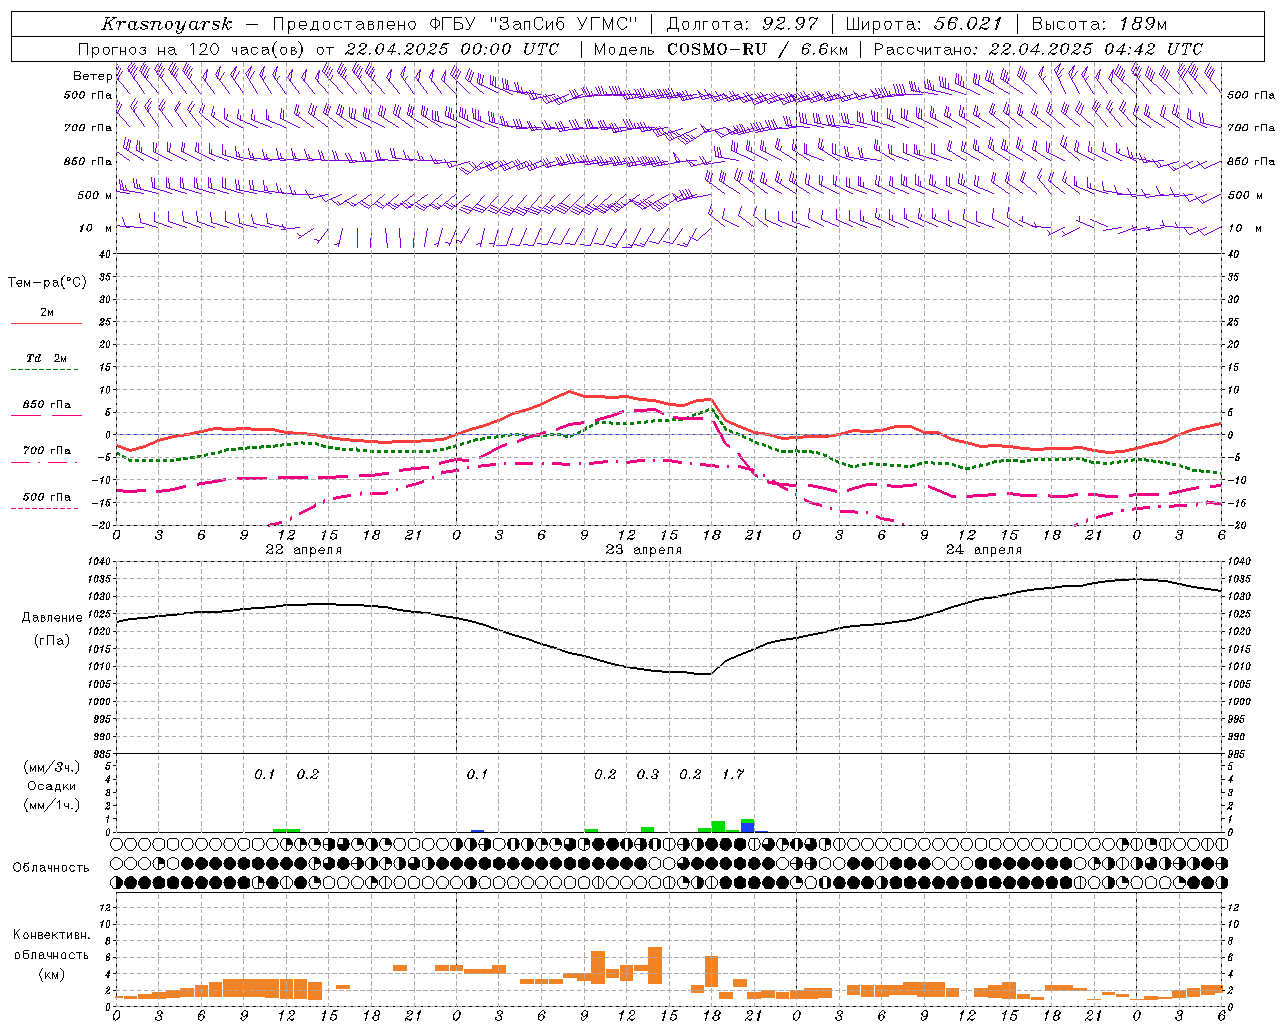This screenshot has width=1280, height=1024.
Task: Select the '(мм/3ч.)' precipitation unit label
Action: pyautogui.click(x=52, y=767)
